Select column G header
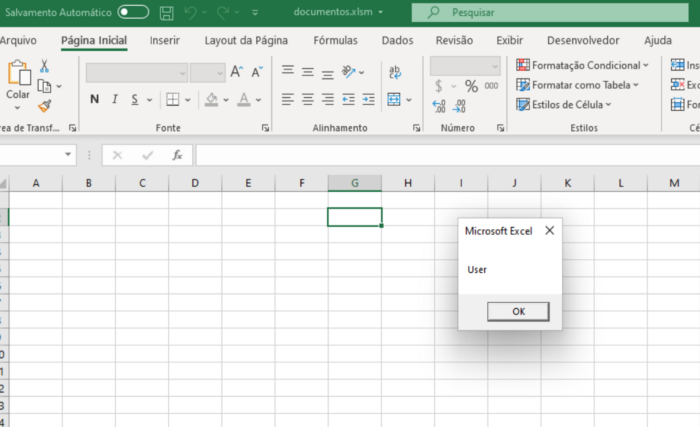This screenshot has height=427, width=700. (x=354, y=183)
